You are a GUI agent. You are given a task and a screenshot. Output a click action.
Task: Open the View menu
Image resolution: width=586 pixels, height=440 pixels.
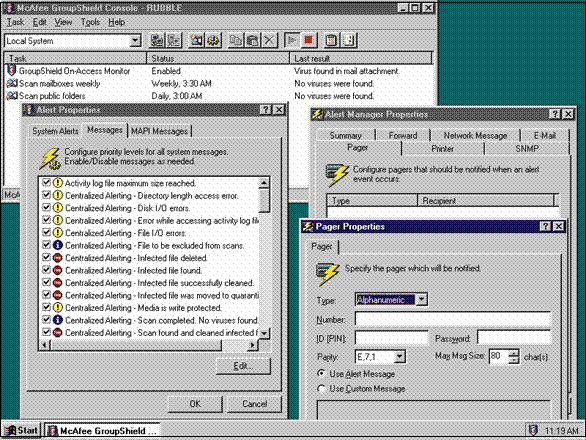[63, 22]
